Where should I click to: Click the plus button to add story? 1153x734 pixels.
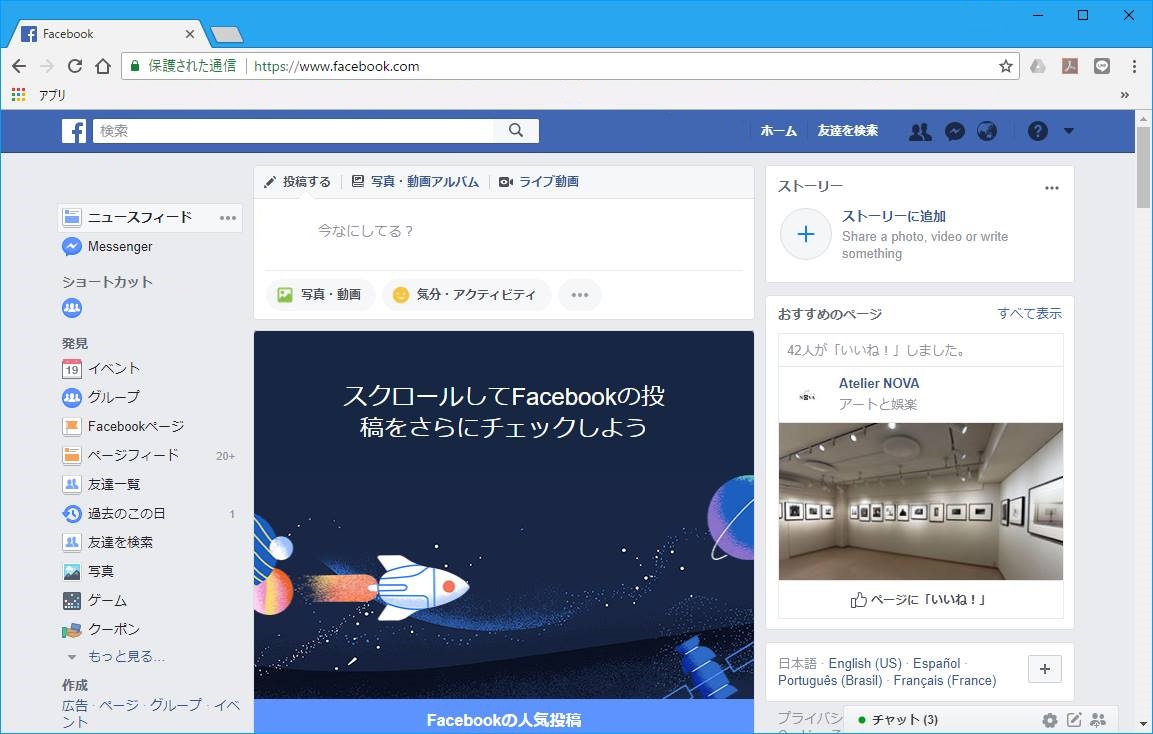(x=806, y=234)
